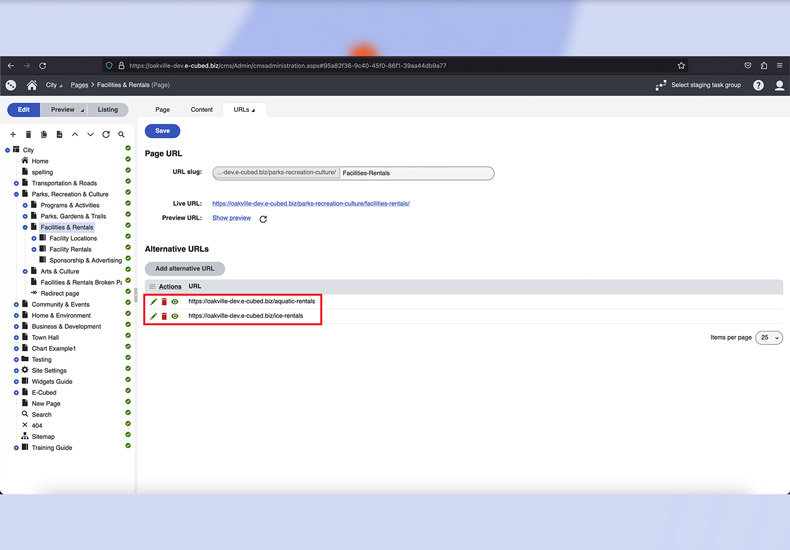Viewport: 790px width, 550px height.
Task: Click the trash icon in tree toolbar
Action: (x=28, y=134)
